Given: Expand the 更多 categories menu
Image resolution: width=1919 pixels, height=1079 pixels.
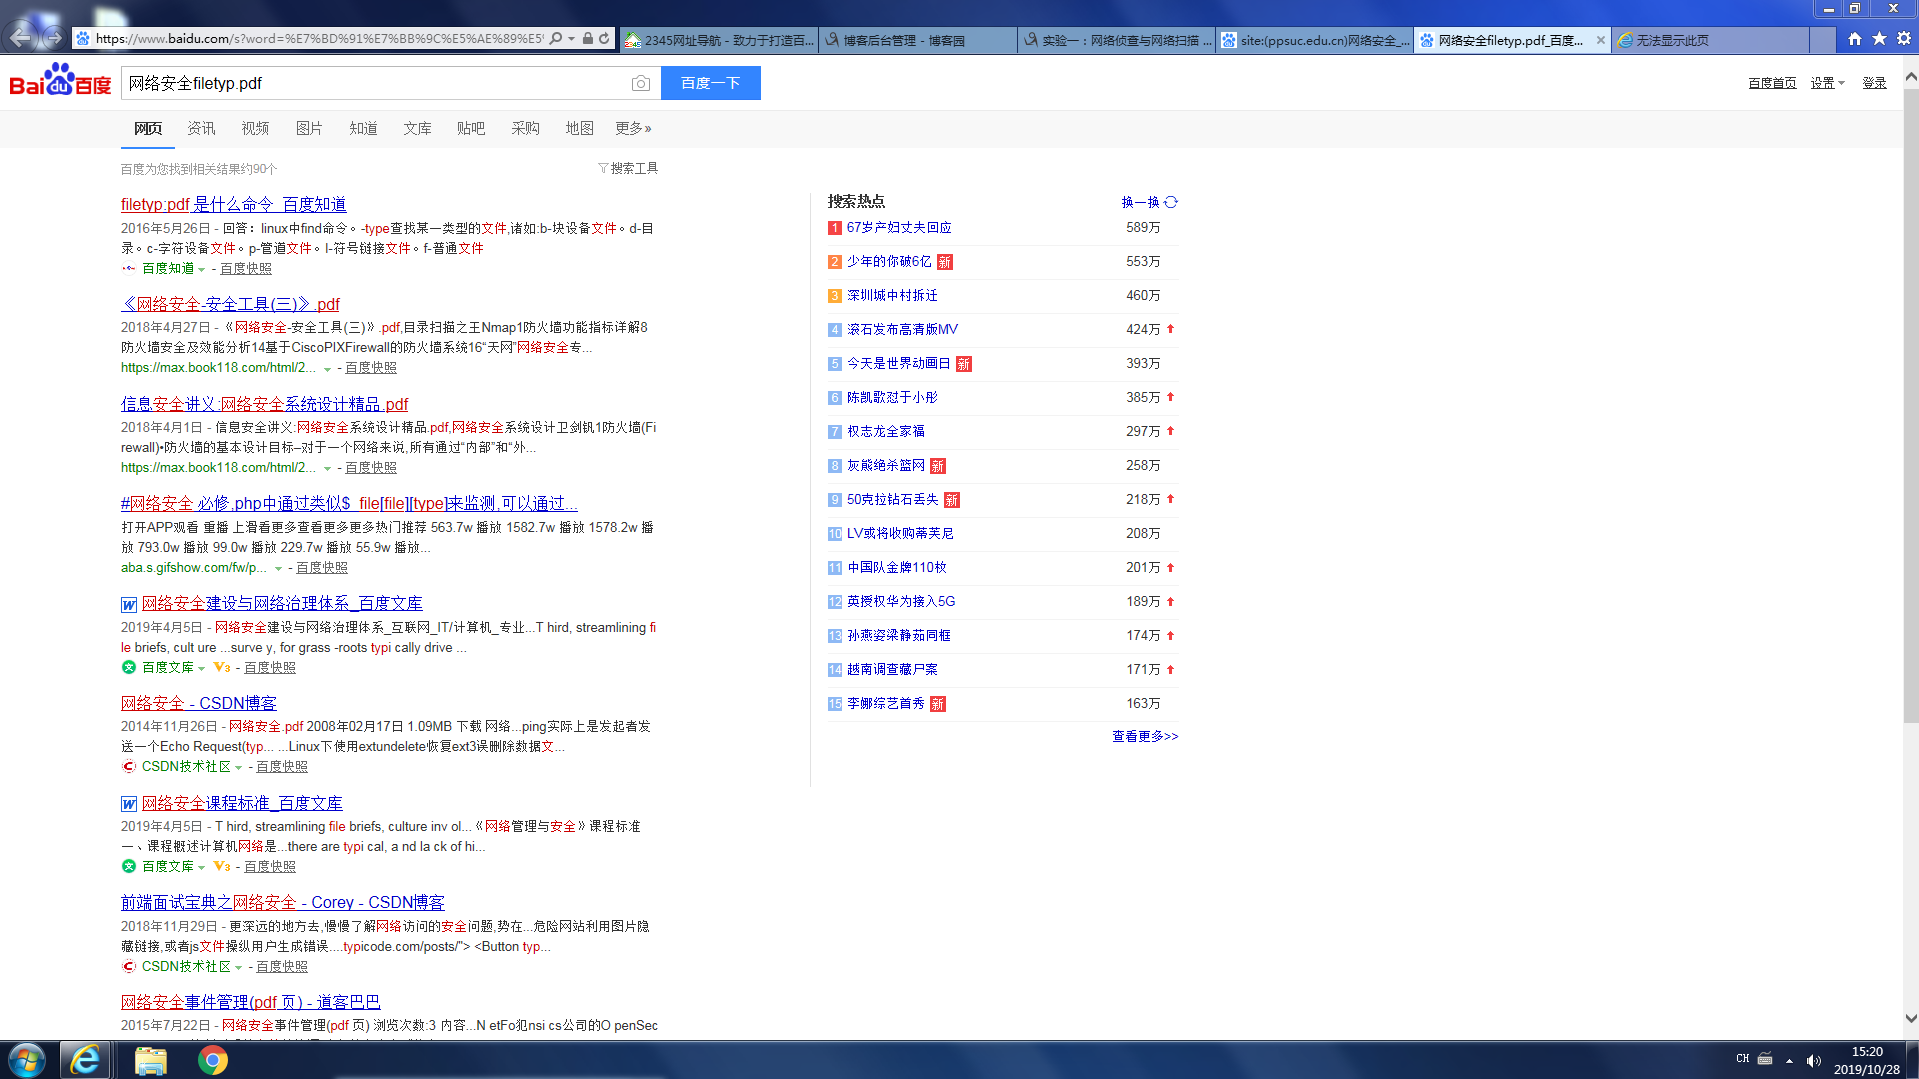Looking at the screenshot, I should point(633,129).
